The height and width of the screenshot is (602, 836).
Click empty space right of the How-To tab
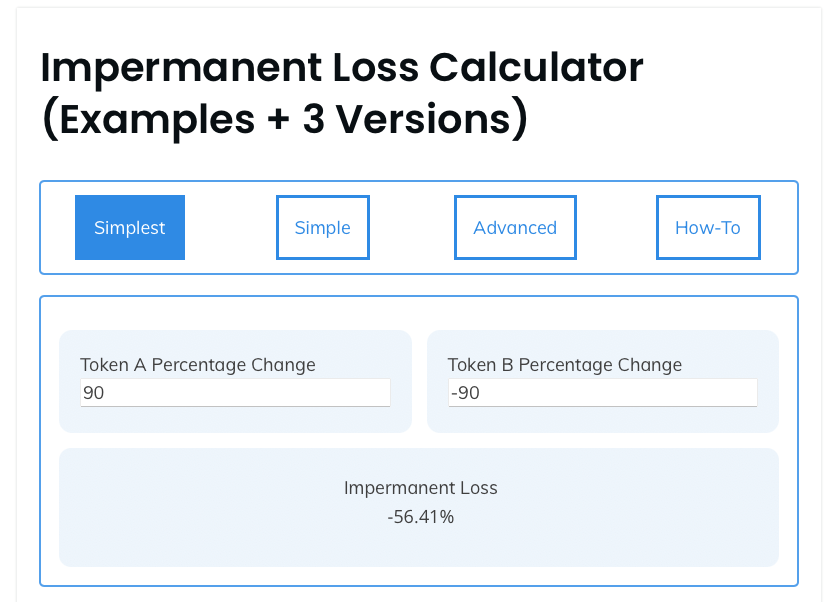coord(778,227)
